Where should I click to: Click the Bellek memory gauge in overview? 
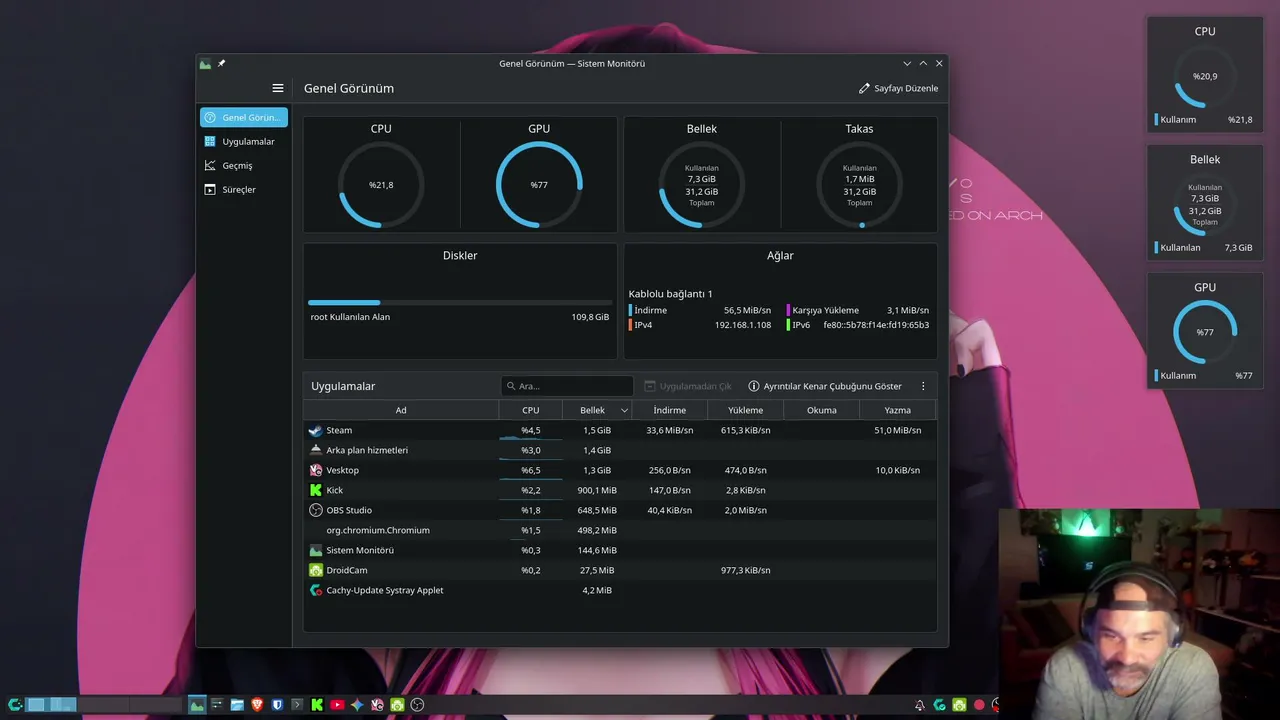[702, 185]
